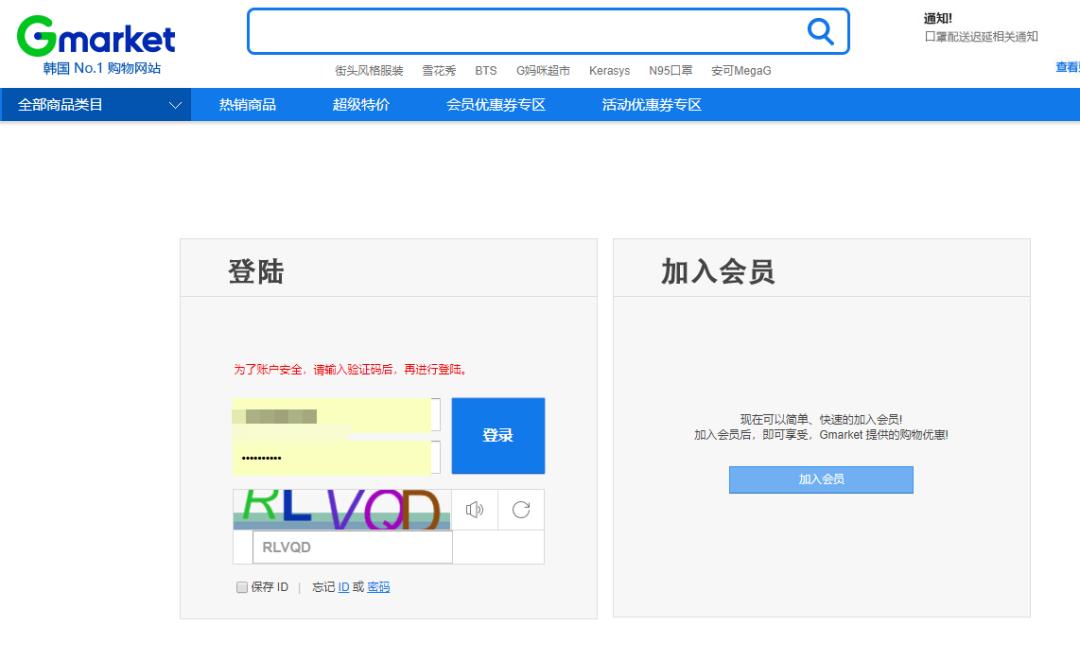Viewport: 1080px width, 661px height.
Task: Open the BTS shortcut link
Action: [486, 70]
